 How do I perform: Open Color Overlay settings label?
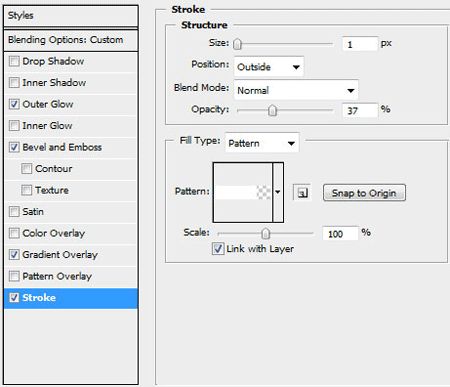[x=54, y=233]
